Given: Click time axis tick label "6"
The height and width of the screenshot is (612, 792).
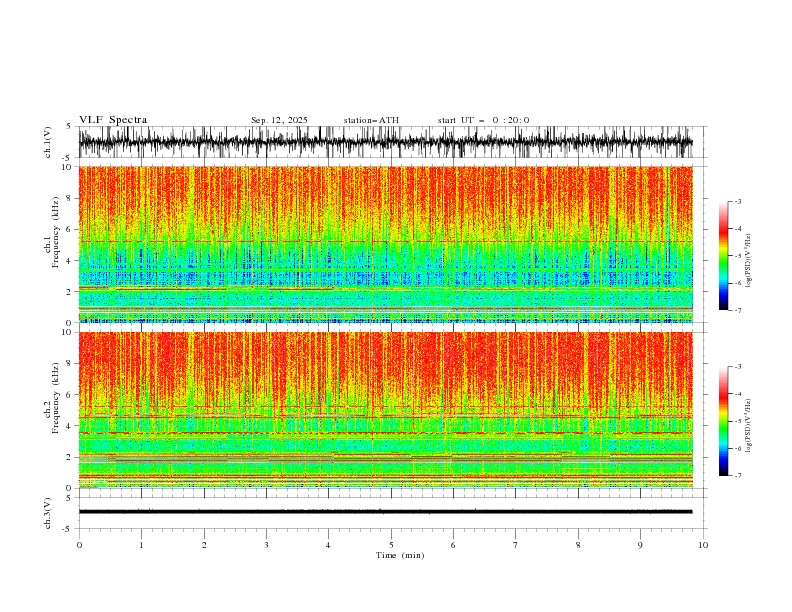Looking at the screenshot, I should 453,545.
